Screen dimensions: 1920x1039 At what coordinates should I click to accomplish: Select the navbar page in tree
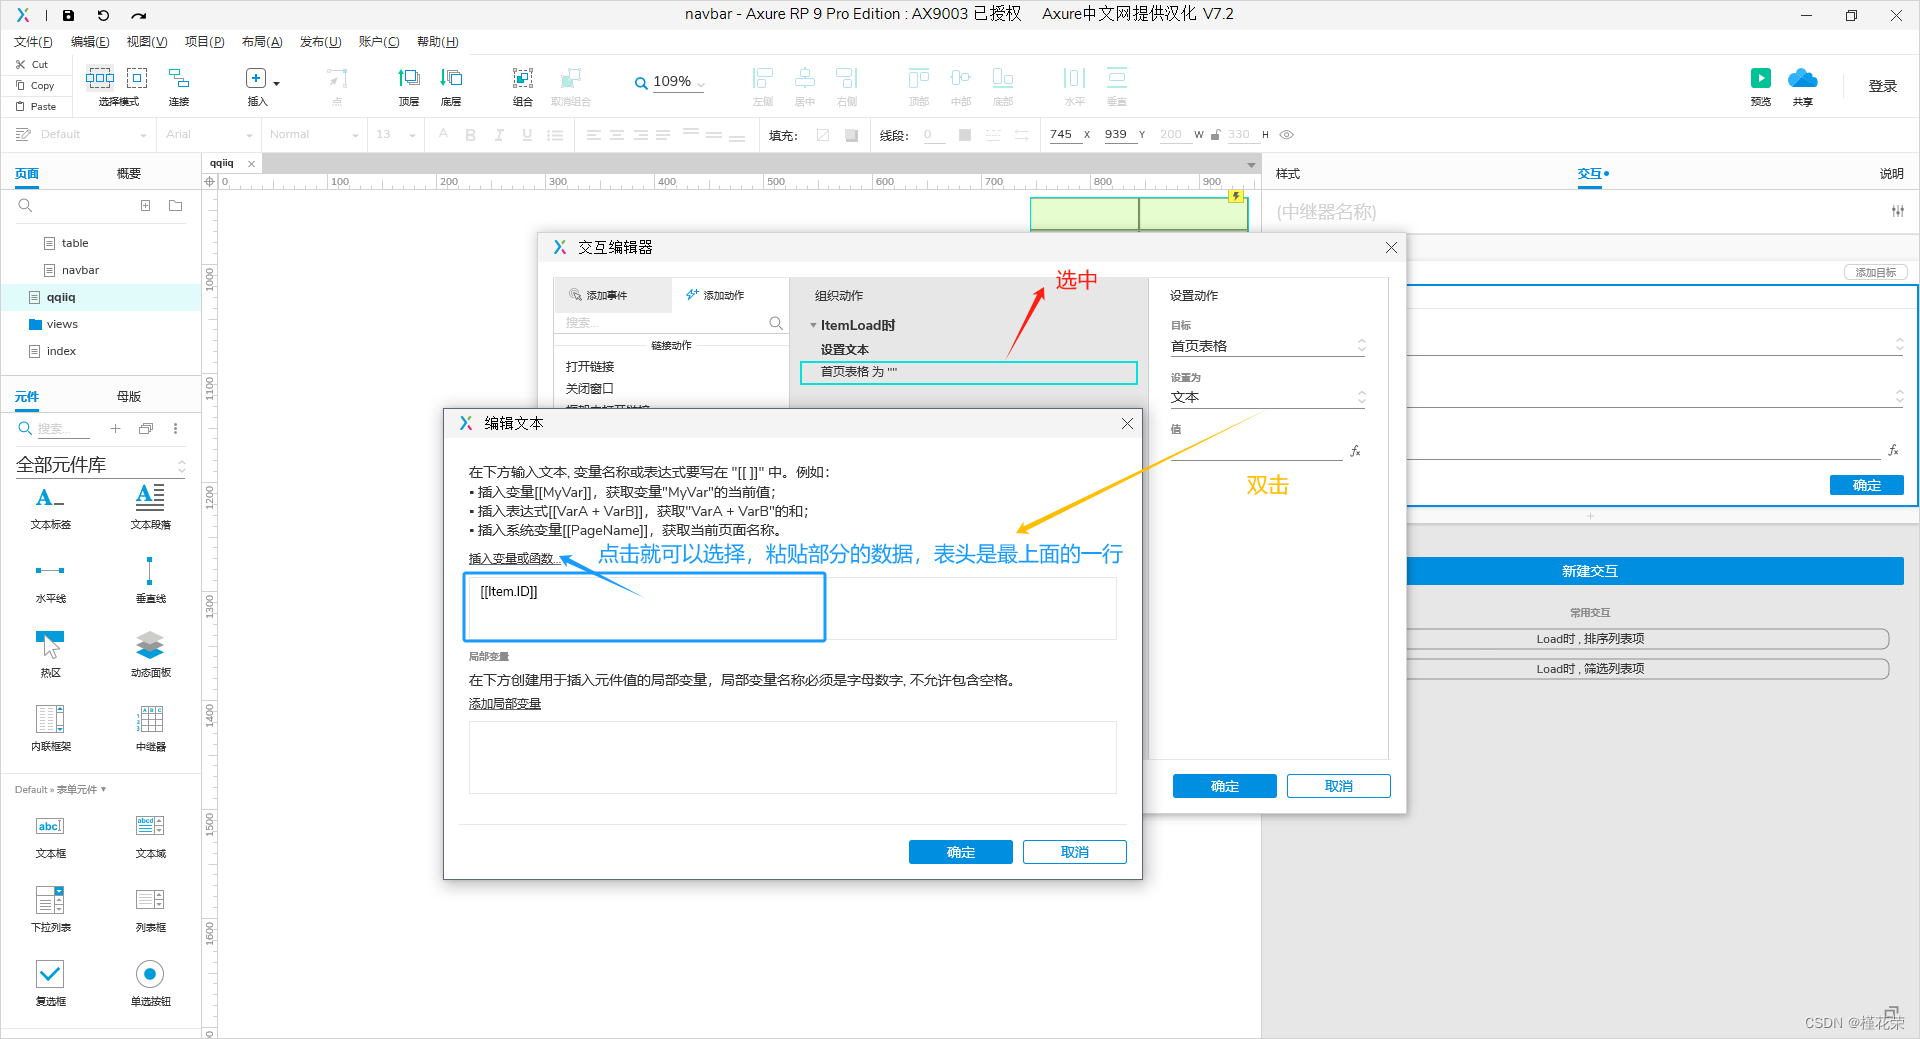[x=80, y=270]
